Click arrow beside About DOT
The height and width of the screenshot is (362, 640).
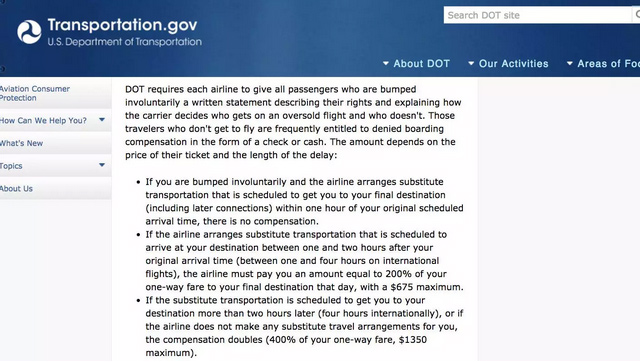coord(386,64)
